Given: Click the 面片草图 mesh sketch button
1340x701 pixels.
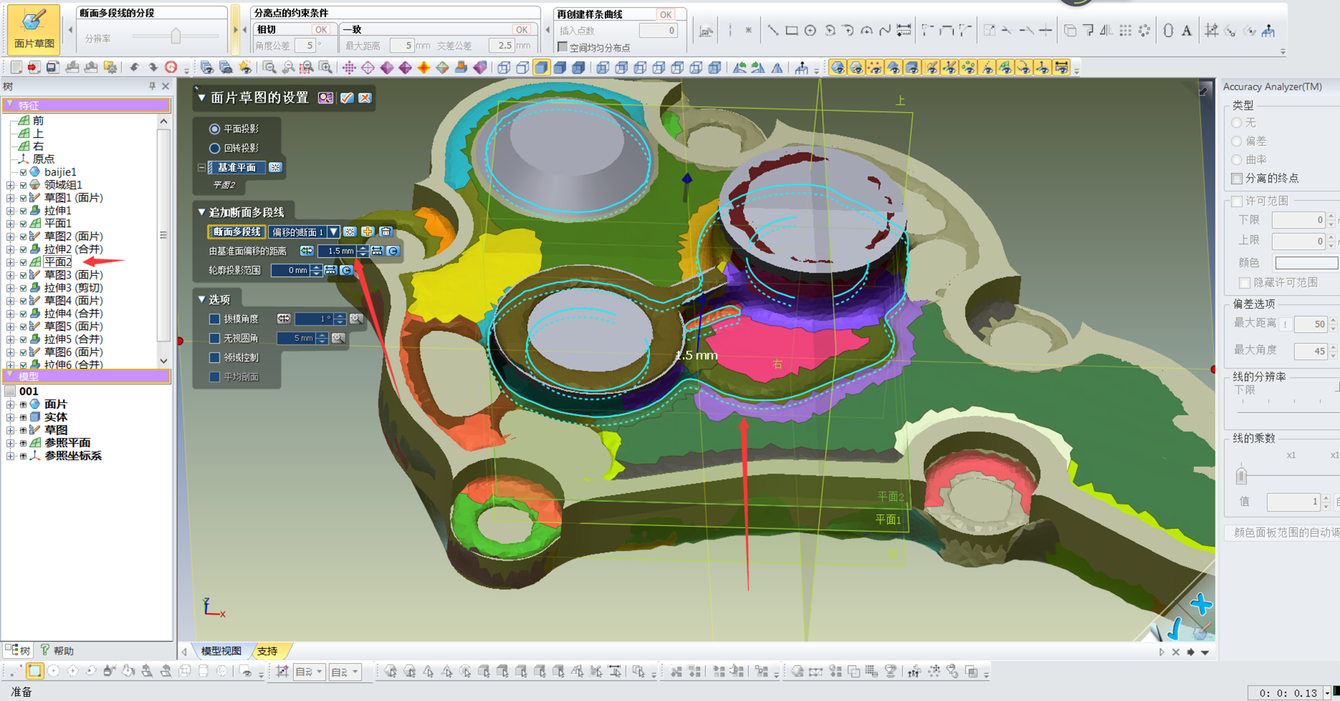Looking at the screenshot, I should click(34, 28).
